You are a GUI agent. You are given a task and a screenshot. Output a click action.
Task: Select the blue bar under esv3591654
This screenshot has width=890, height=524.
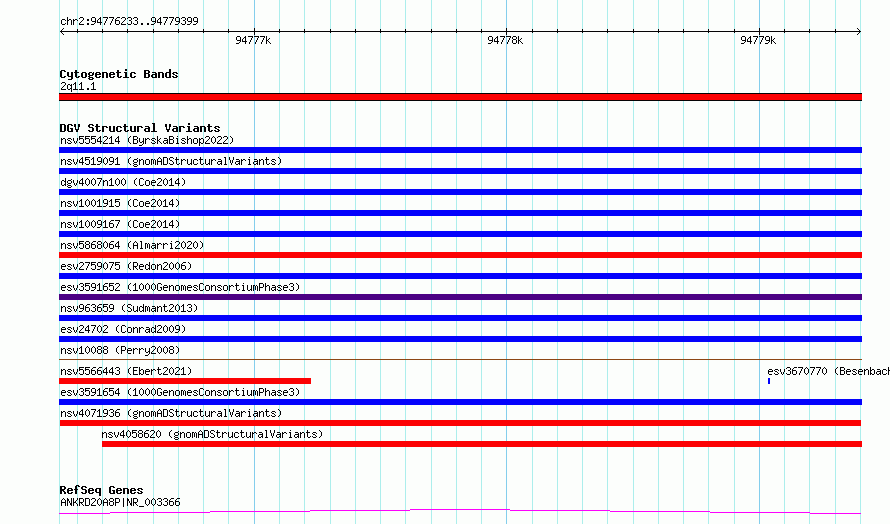[460, 402]
